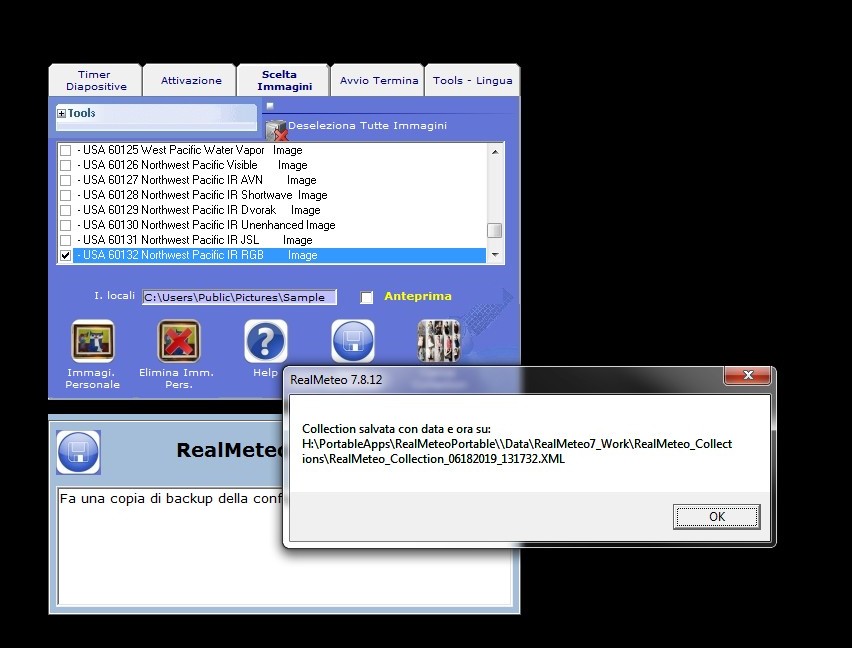Select the highlighted USA 60132 row text
This screenshot has height=648, width=852.
(x=279, y=255)
